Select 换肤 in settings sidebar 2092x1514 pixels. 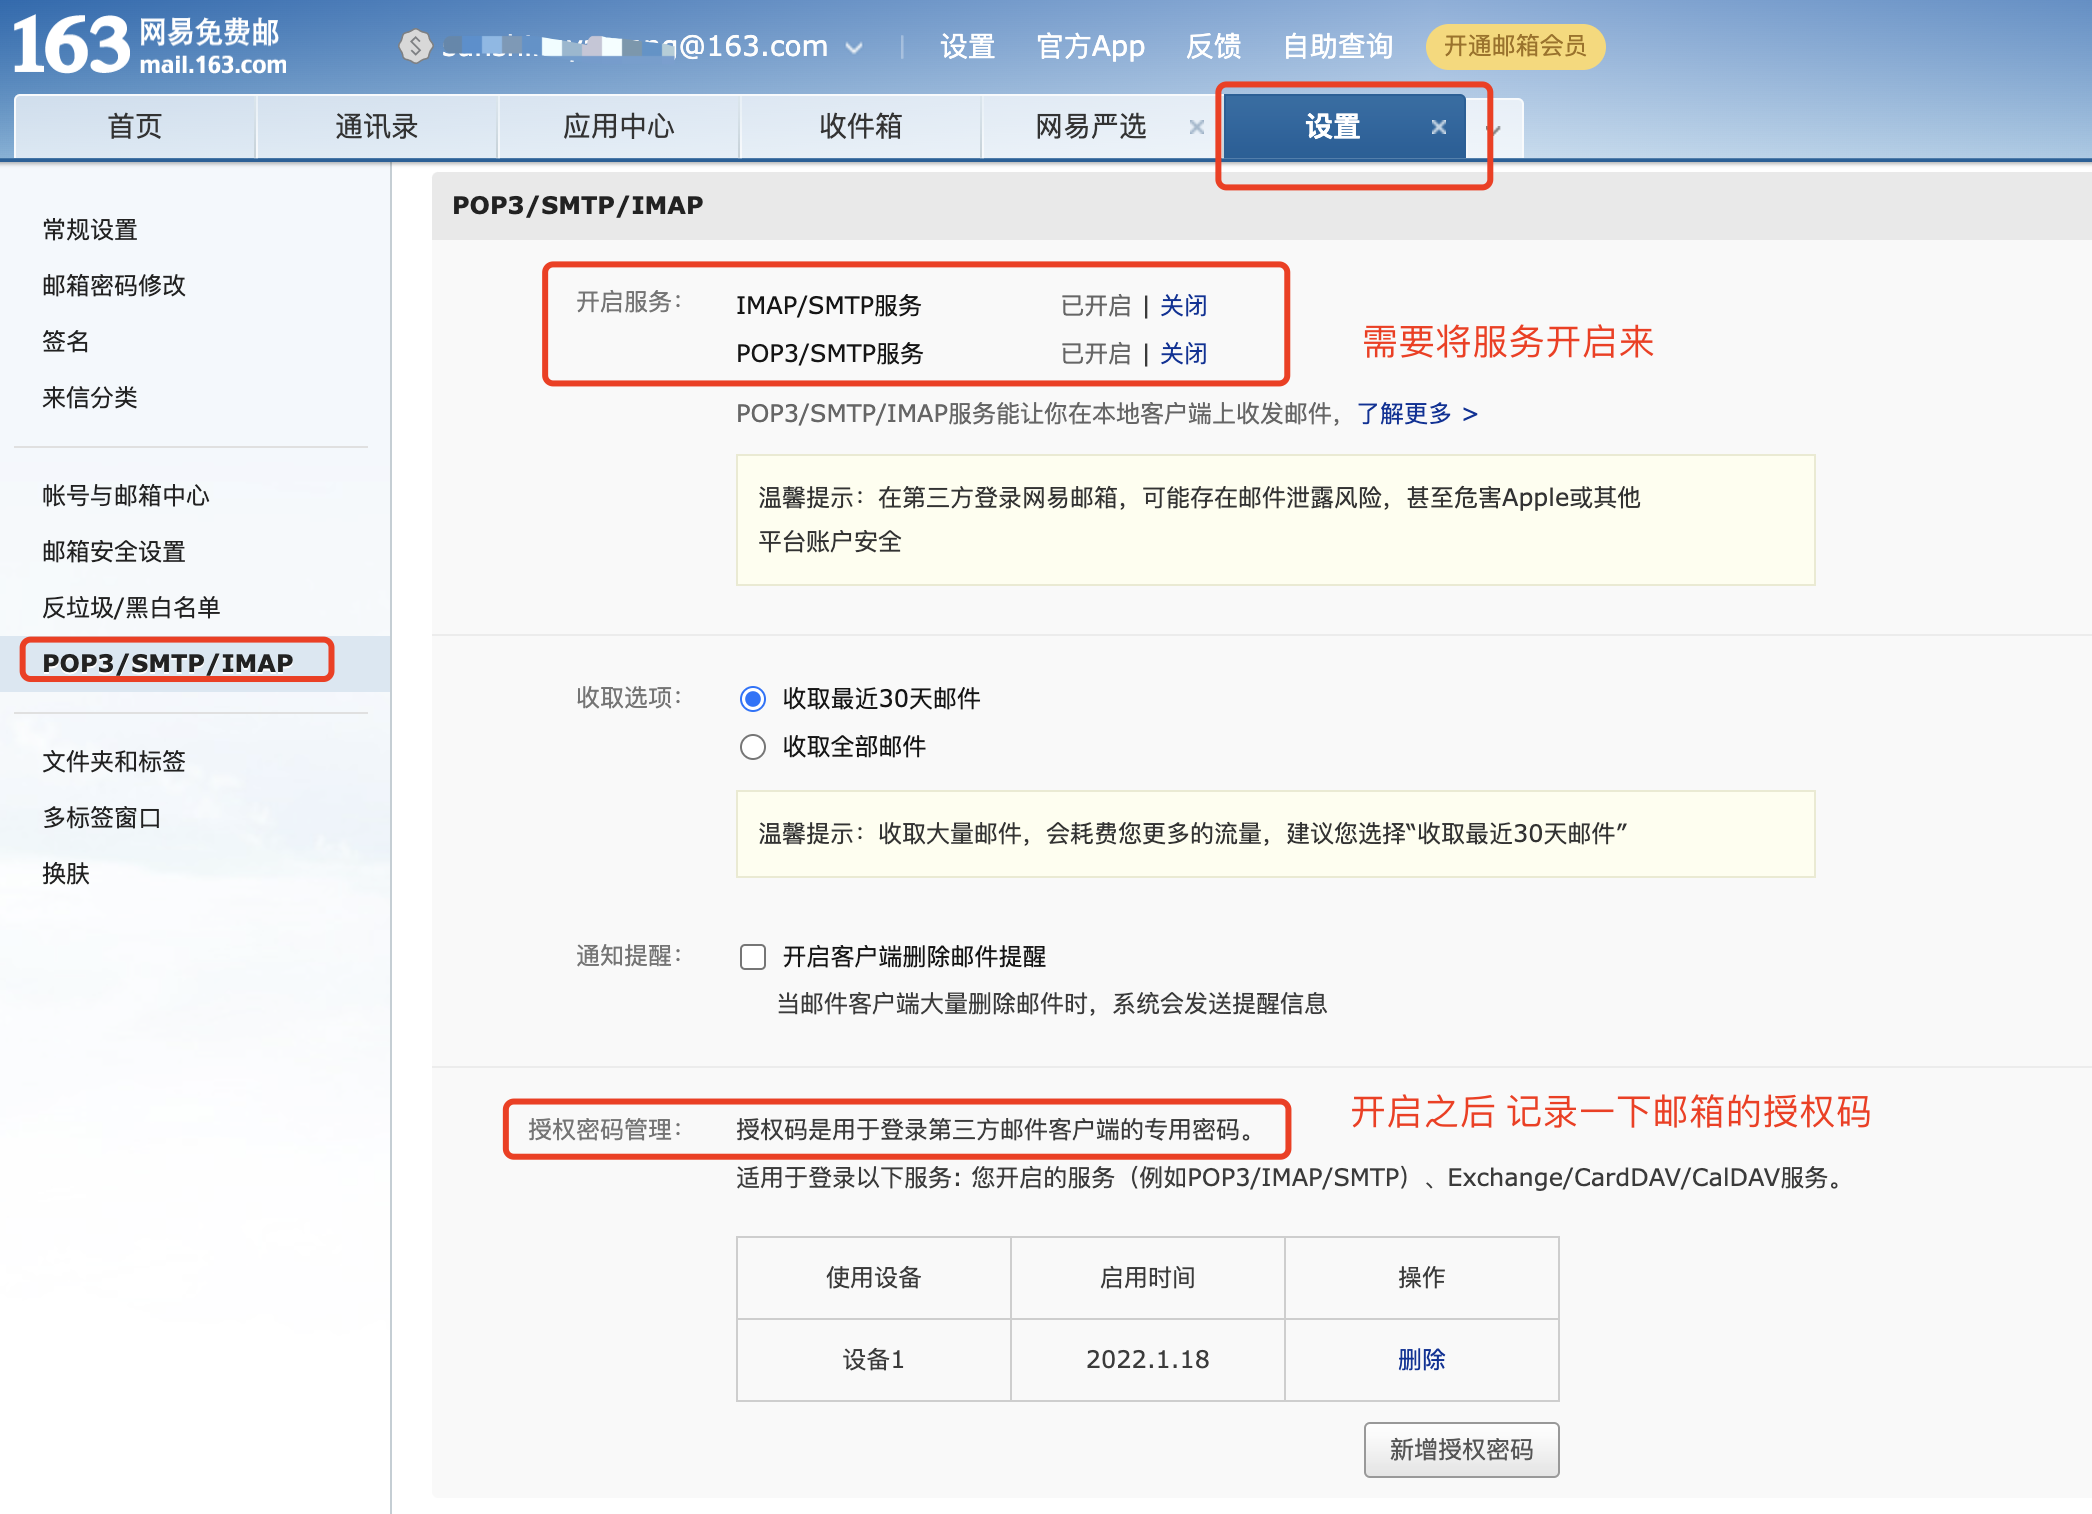(x=66, y=873)
